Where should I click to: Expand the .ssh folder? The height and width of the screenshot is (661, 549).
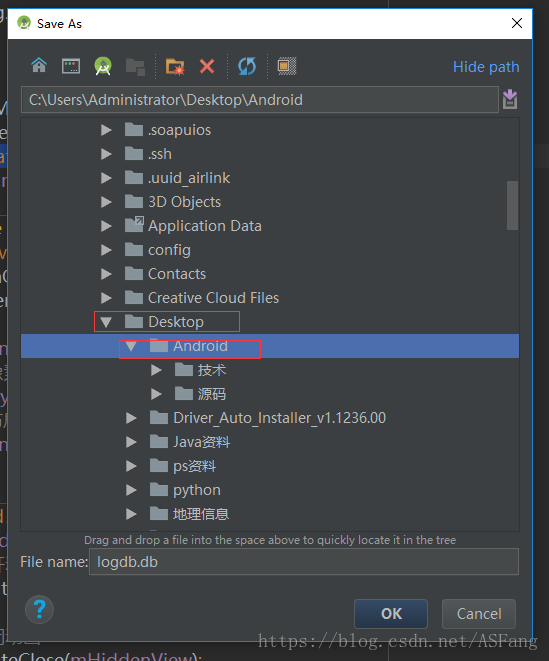click(106, 154)
